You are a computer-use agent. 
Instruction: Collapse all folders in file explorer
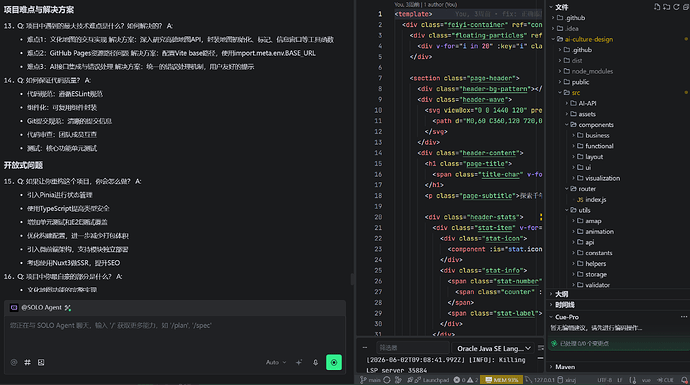click(x=686, y=7)
